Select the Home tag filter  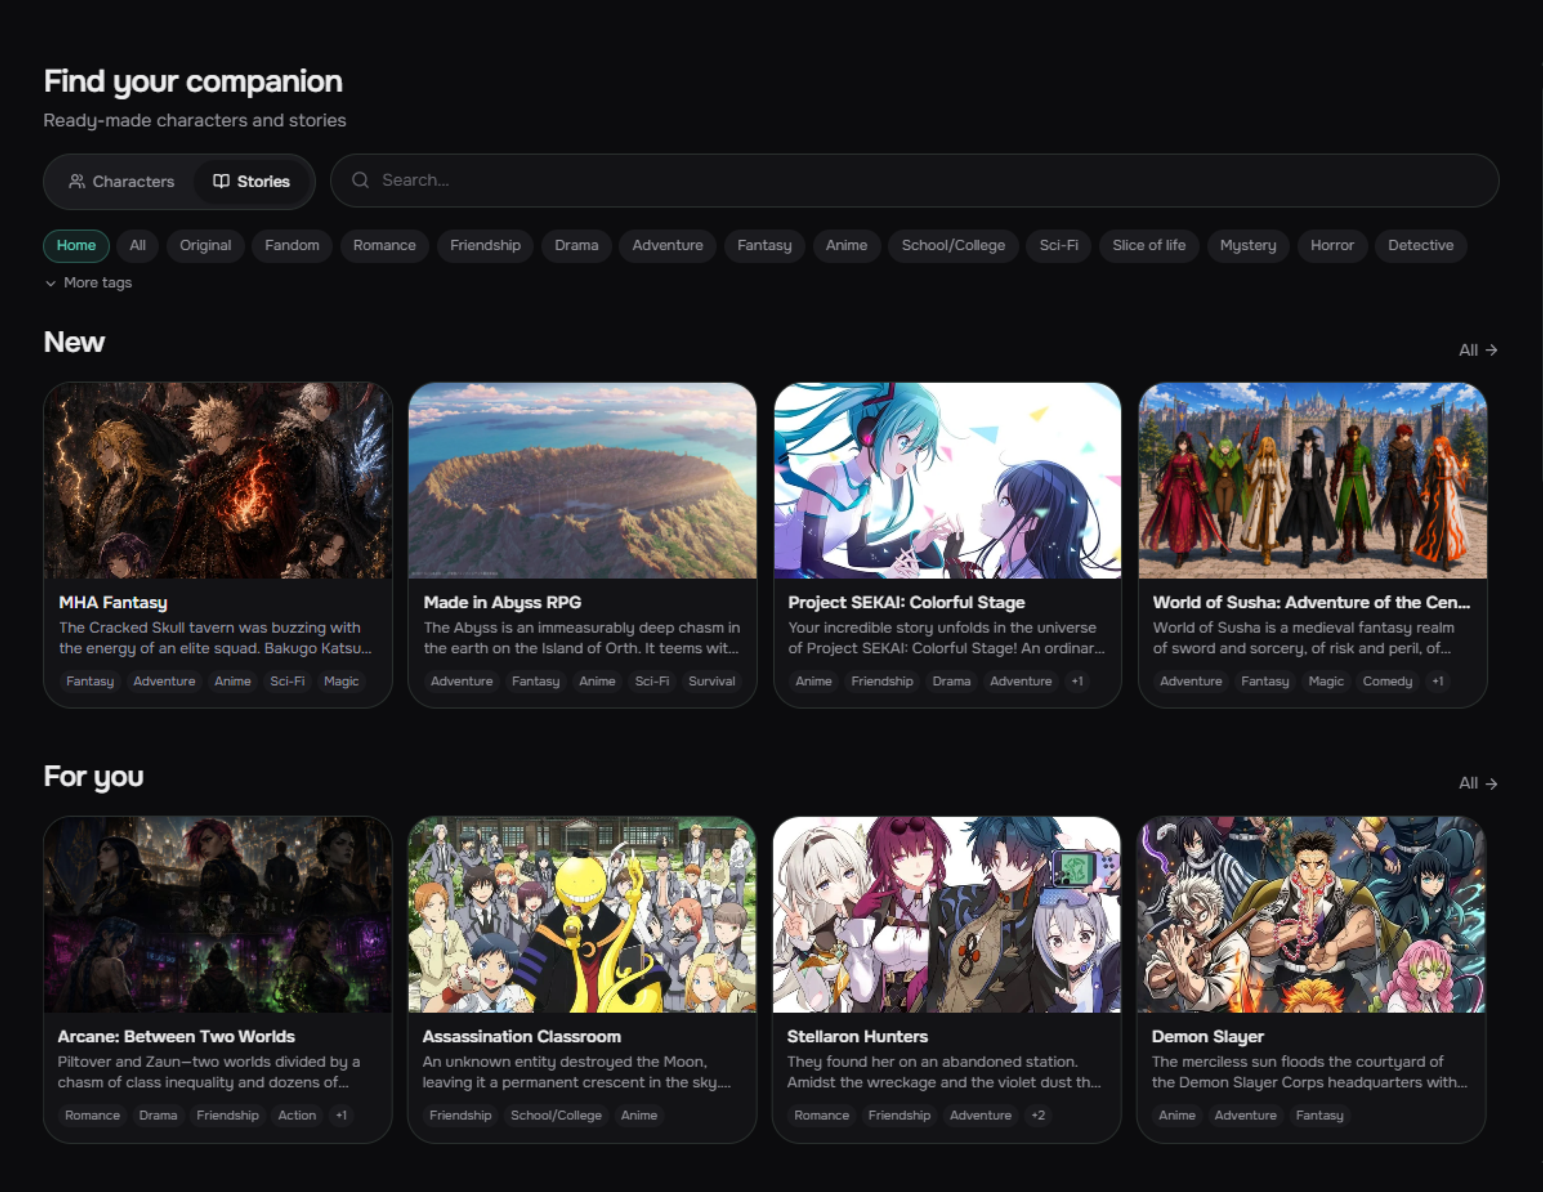[x=76, y=245]
